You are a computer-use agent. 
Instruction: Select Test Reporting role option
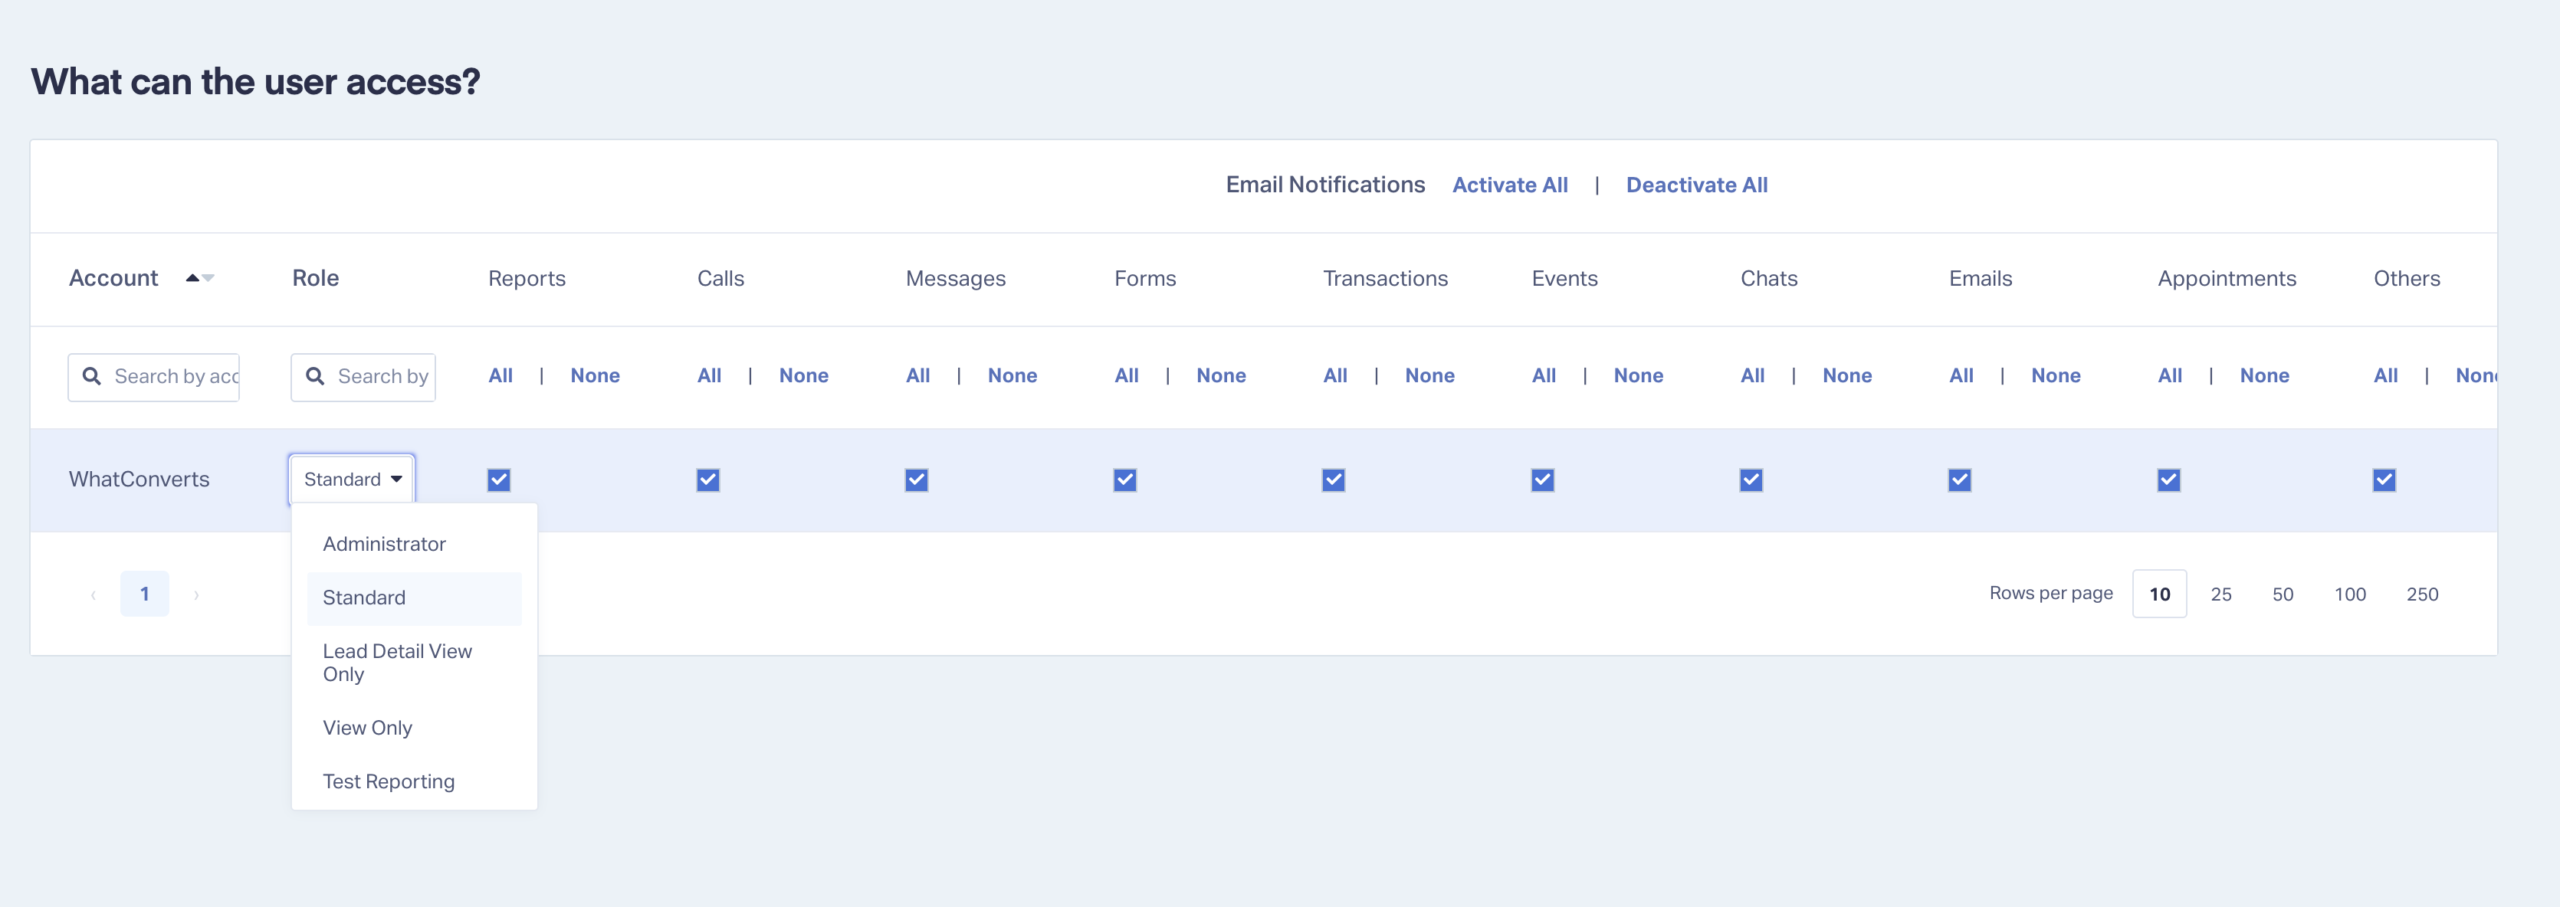coord(414,782)
